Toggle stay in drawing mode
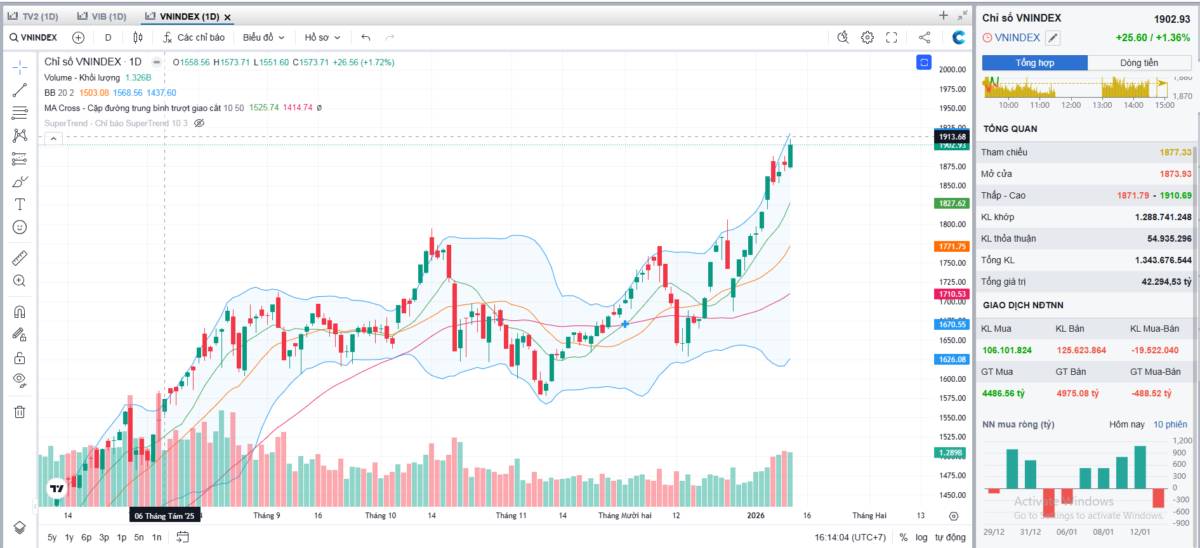The height and width of the screenshot is (548, 1200). [19, 335]
